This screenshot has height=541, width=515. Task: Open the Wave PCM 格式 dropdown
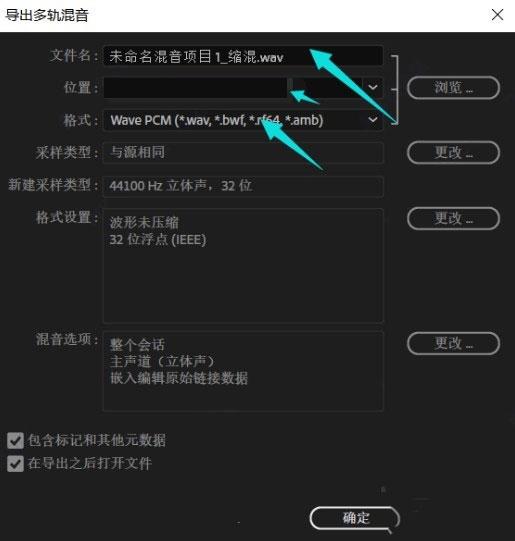(243, 120)
